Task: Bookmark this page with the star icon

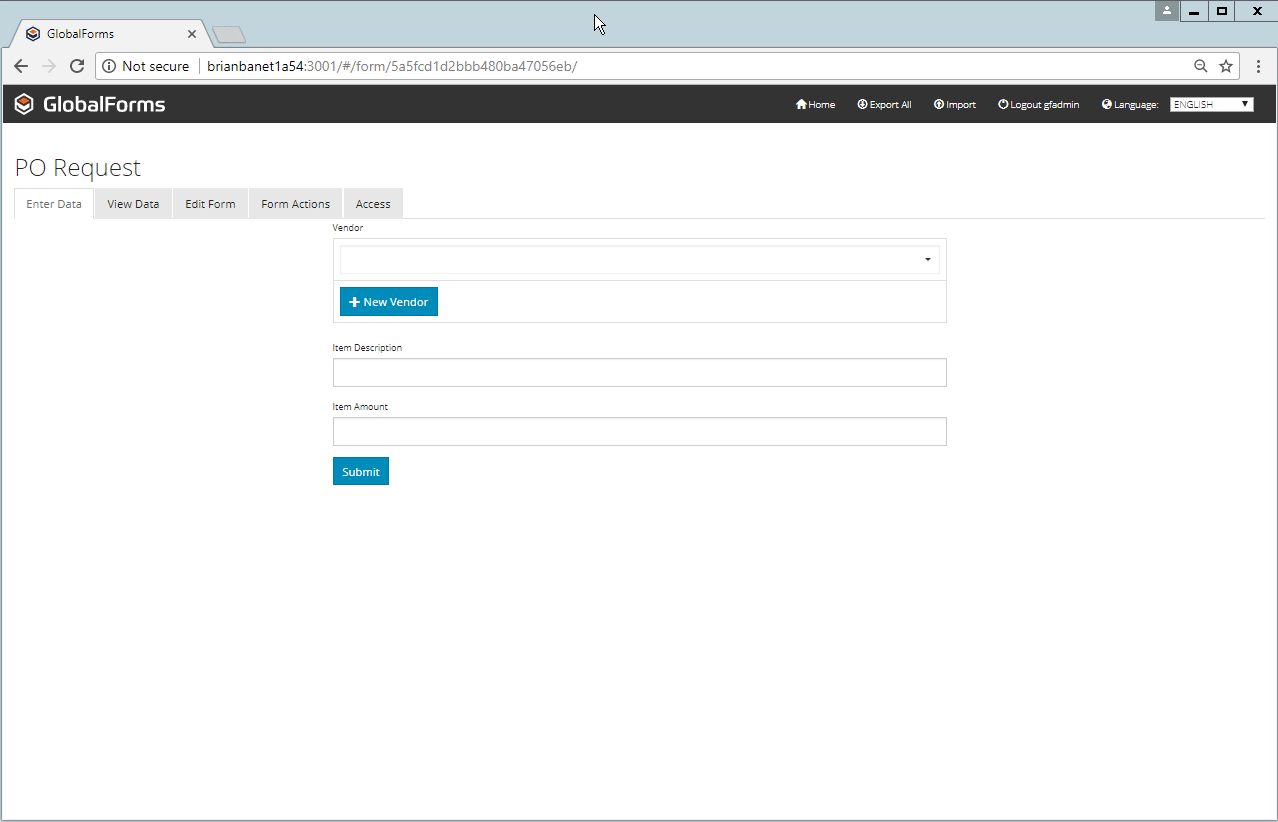Action: click(1226, 66)
